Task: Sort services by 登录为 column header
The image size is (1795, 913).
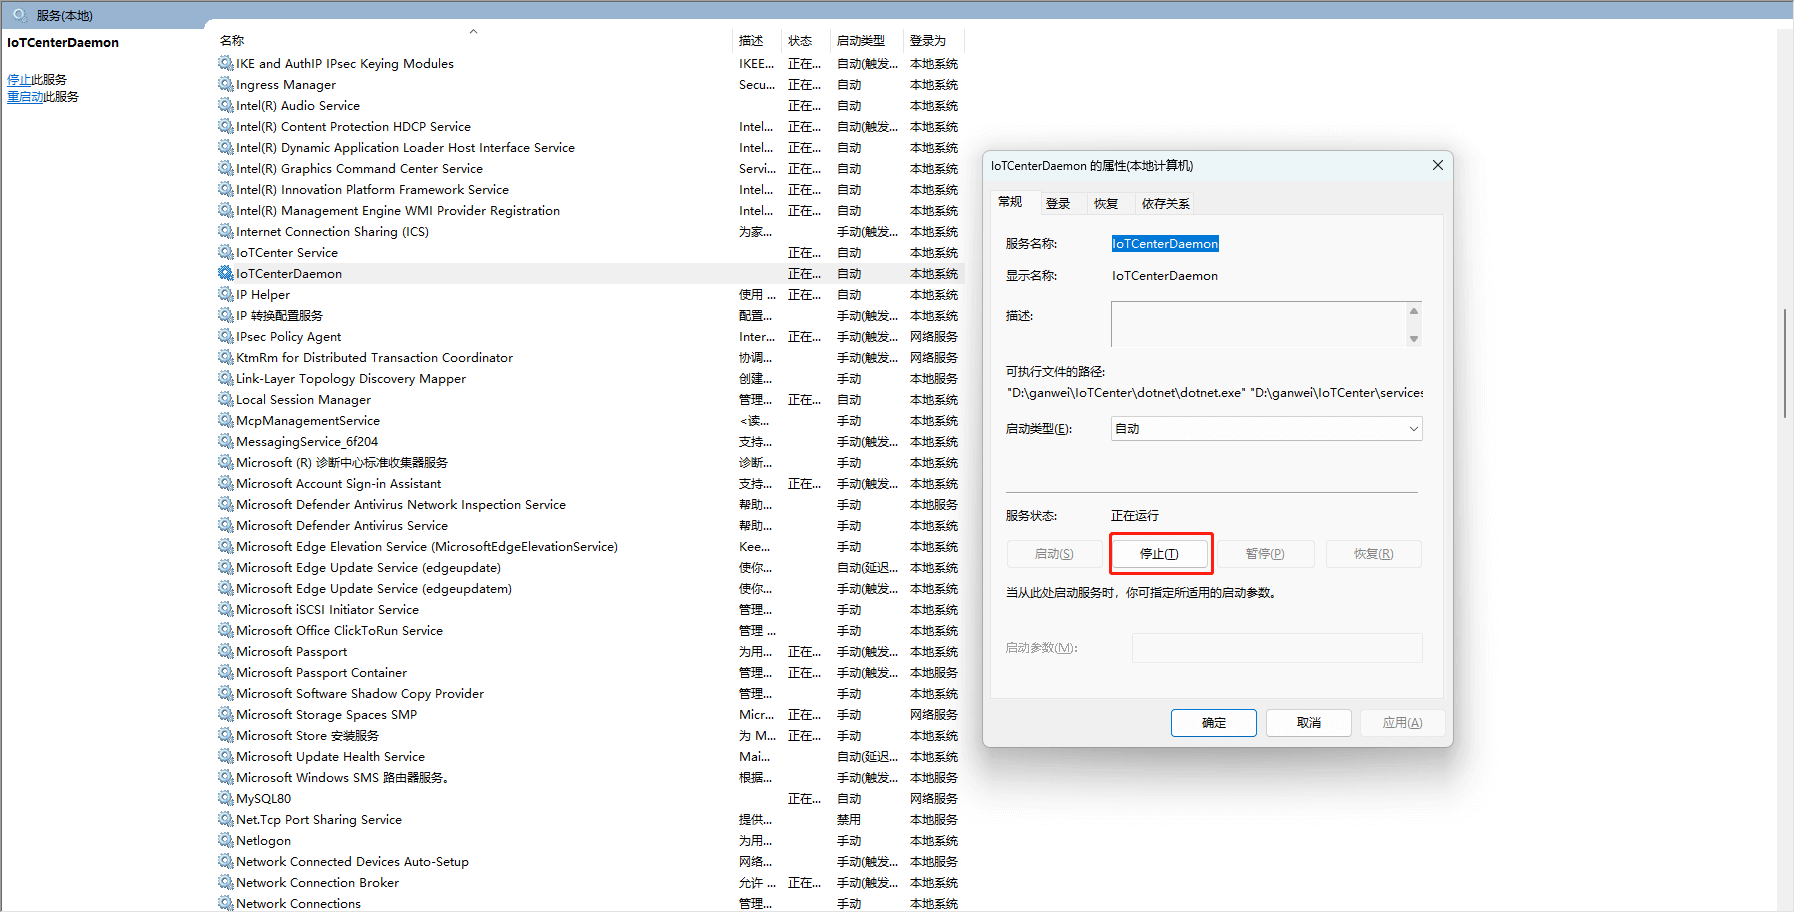Action: [x=934, y=40]
